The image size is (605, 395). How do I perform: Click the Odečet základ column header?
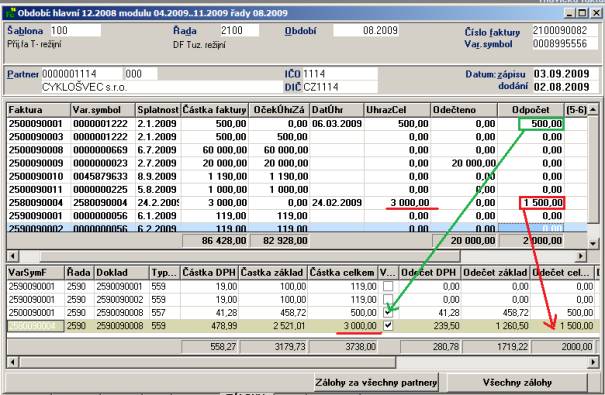(x=495, y=273)
